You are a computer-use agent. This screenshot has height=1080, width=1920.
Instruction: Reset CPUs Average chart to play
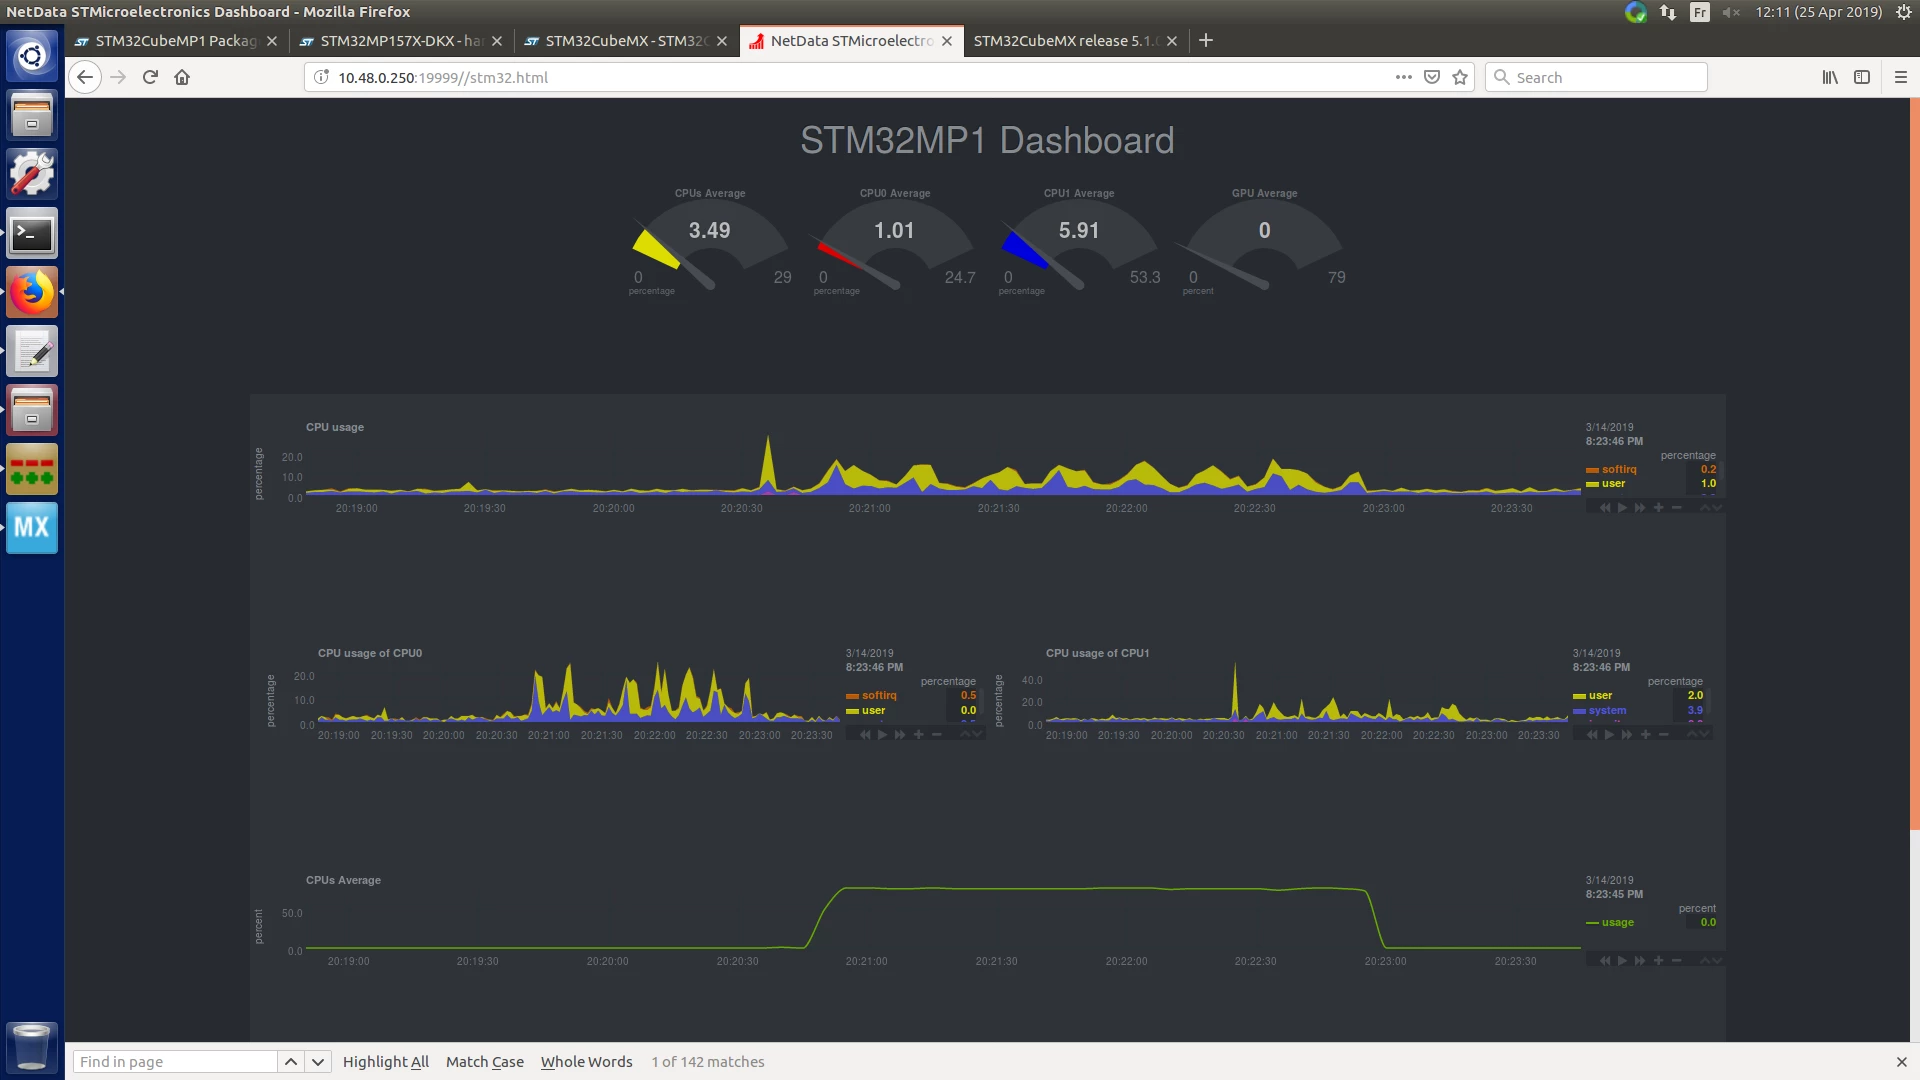click(x=1622, y=961)
